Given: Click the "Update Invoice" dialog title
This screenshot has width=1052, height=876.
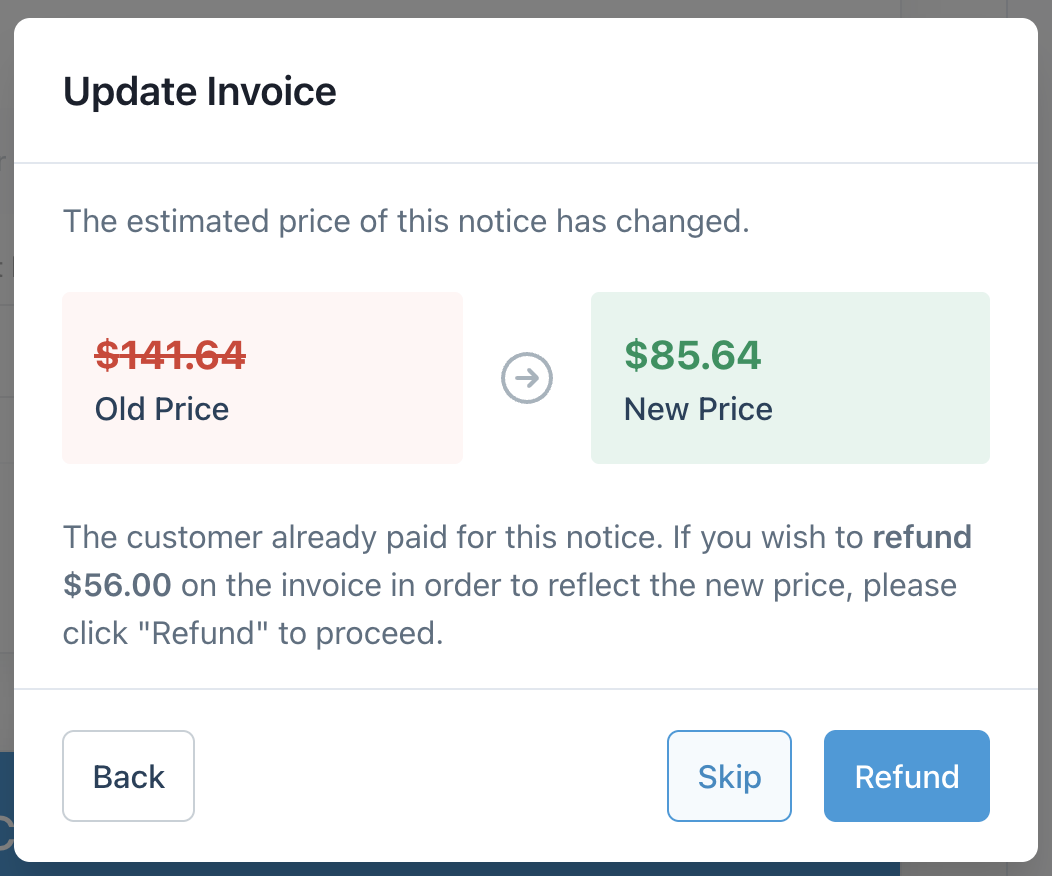Looking at the screenshot, I should (x=200, y=92).
